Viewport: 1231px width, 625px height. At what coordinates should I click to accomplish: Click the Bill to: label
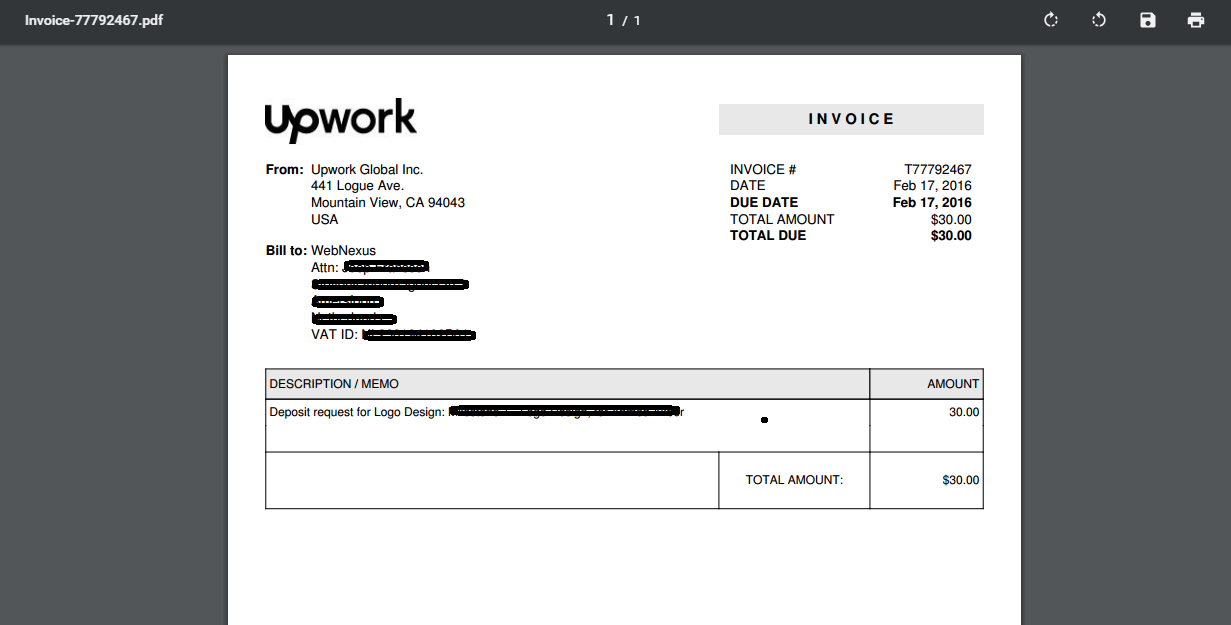[x=286, y=251]
